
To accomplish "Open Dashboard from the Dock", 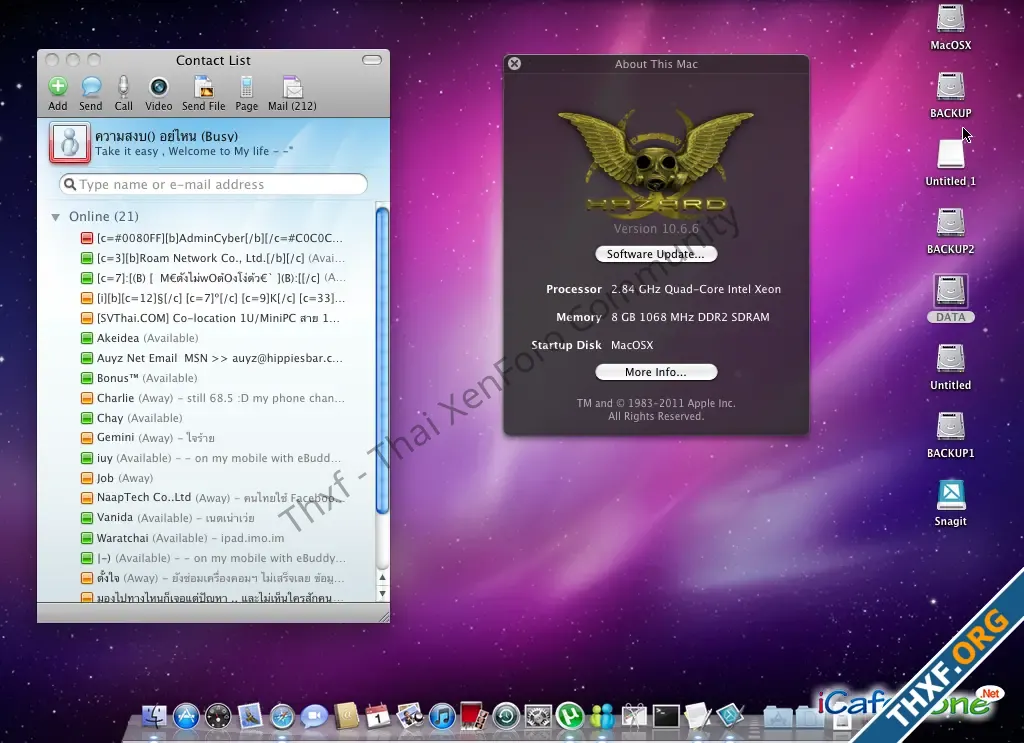I will [218, 716].
